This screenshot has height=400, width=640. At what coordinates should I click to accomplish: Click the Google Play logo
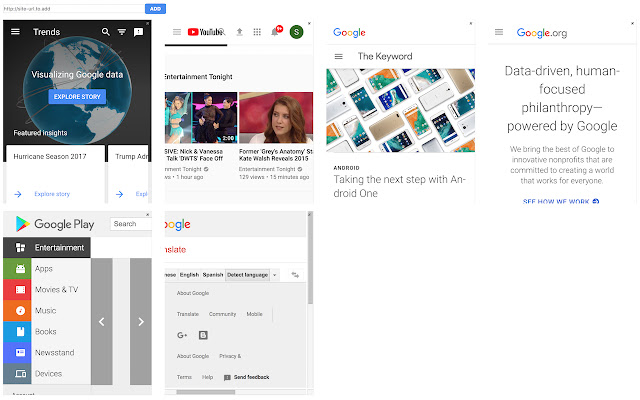pyautogui.click(x=55, y=224)
